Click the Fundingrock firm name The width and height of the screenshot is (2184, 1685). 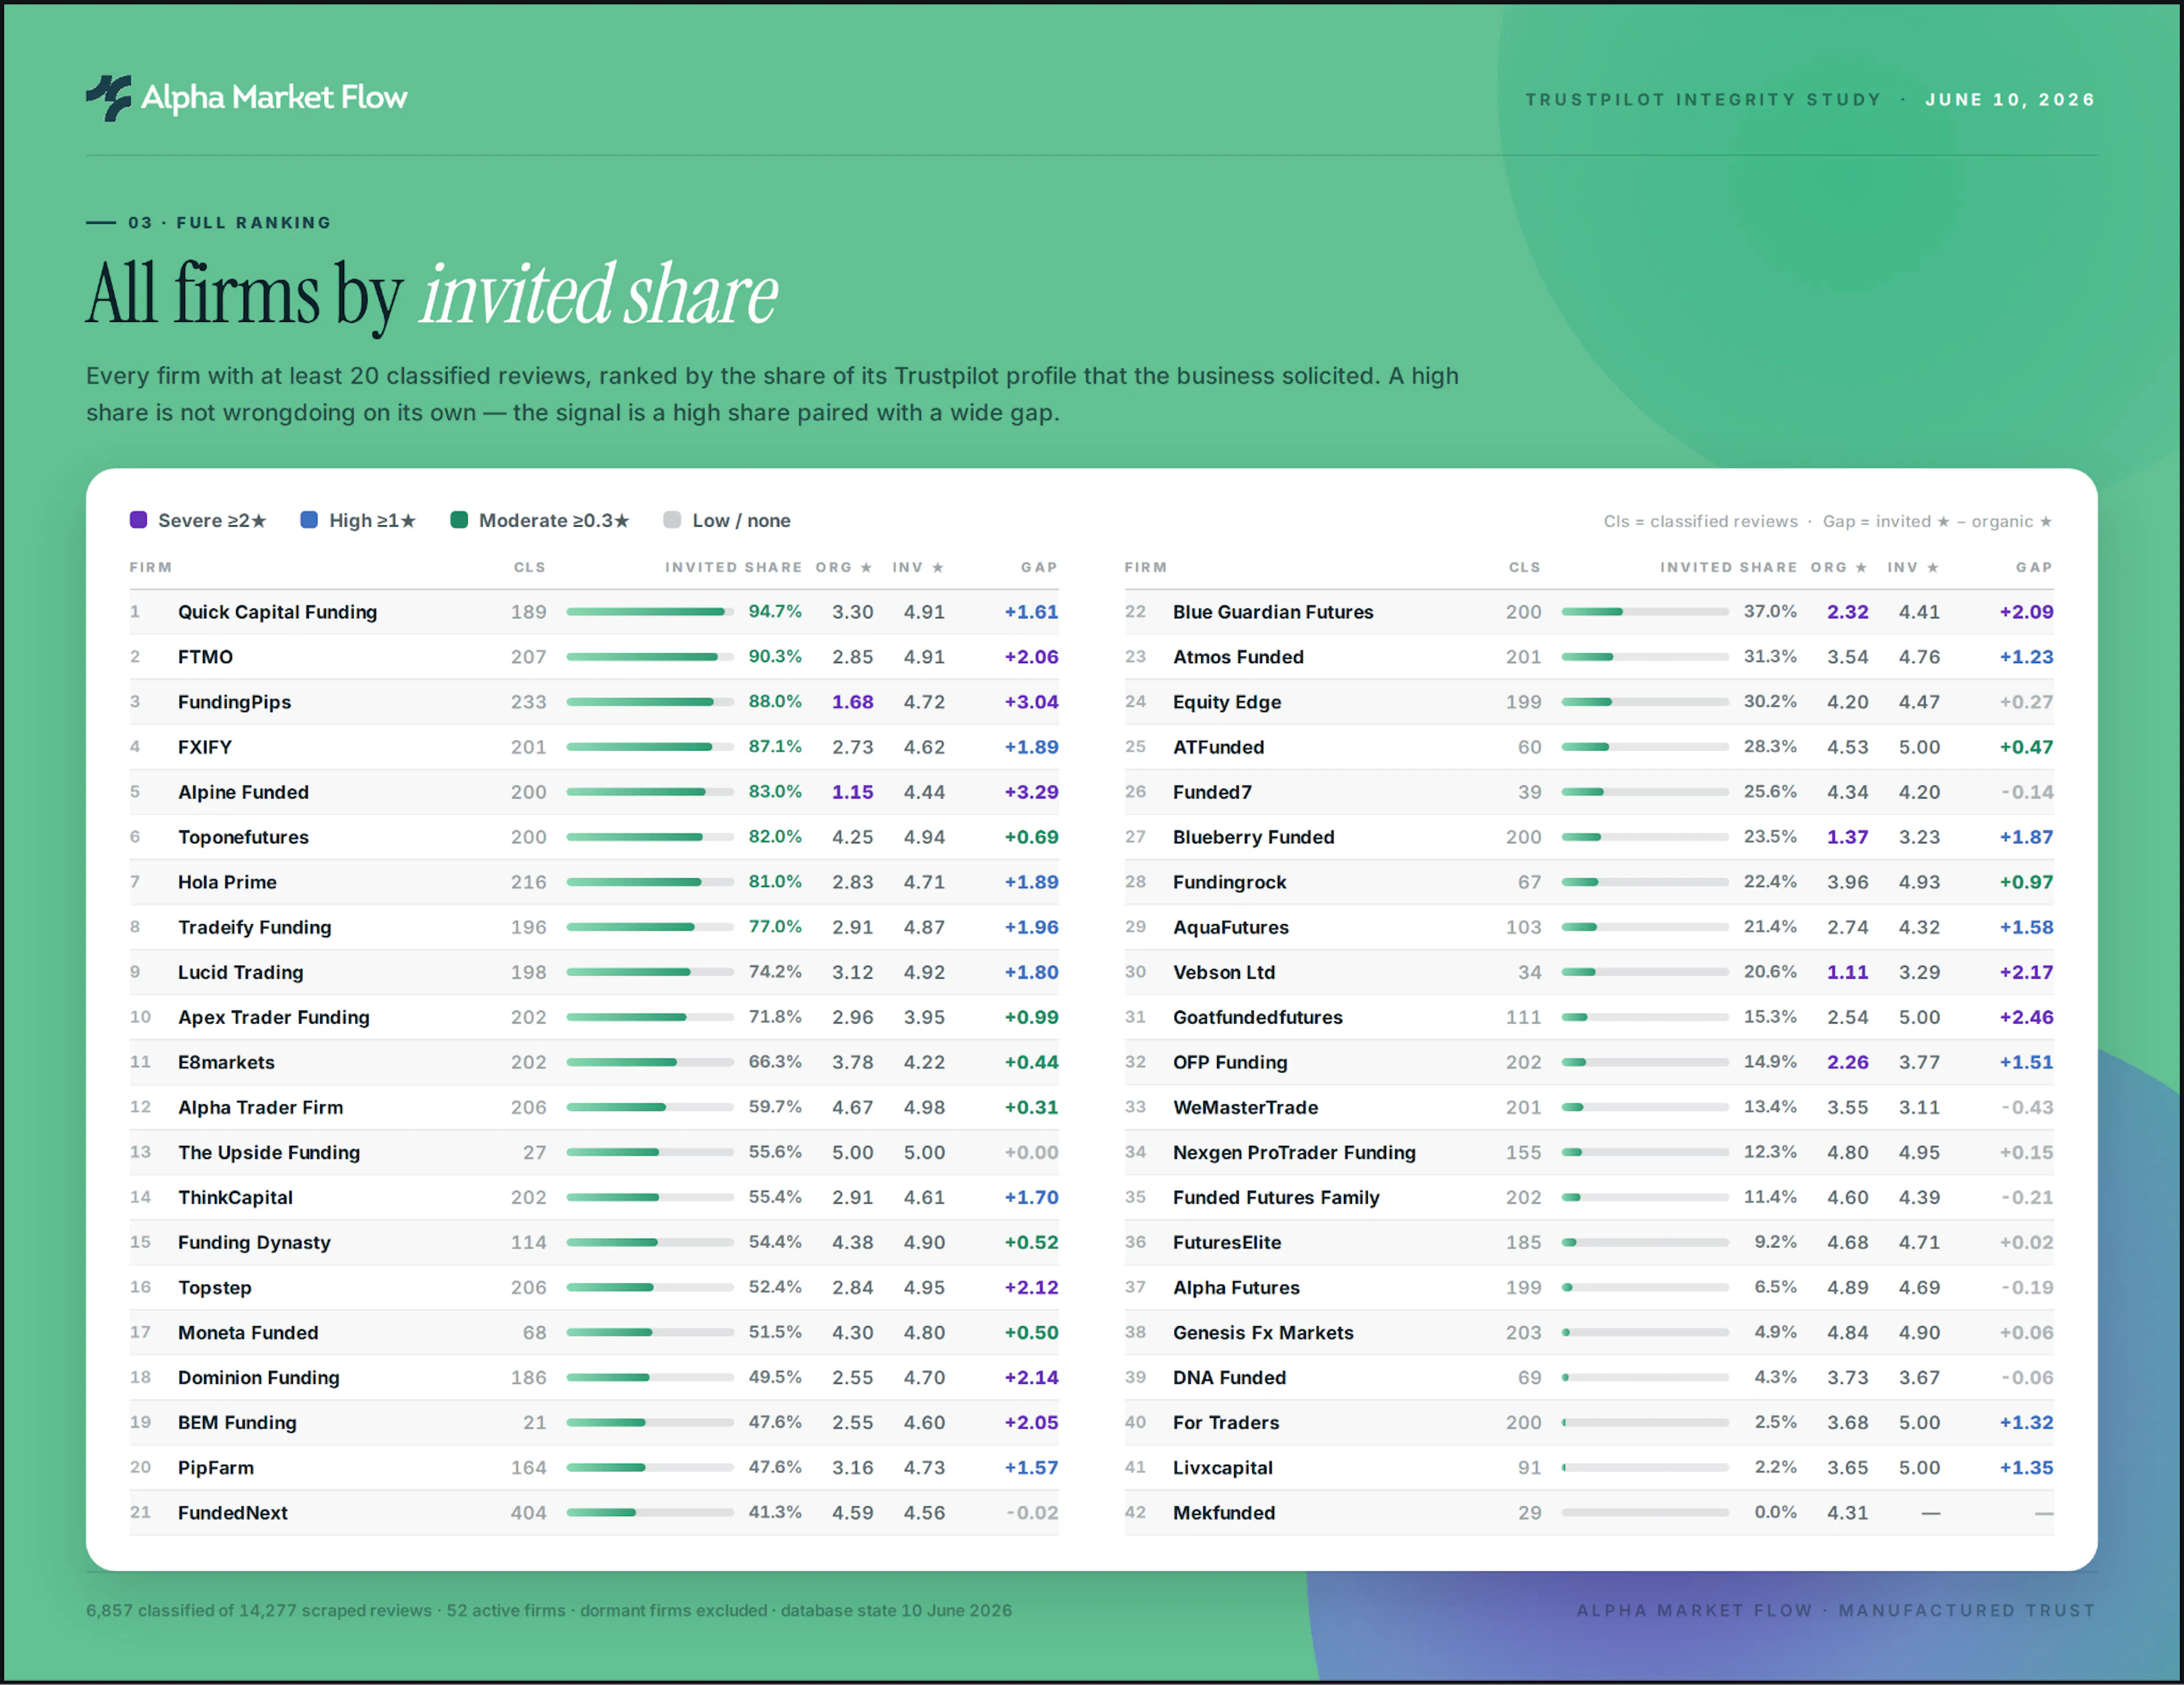click(x=1229, y=882)
